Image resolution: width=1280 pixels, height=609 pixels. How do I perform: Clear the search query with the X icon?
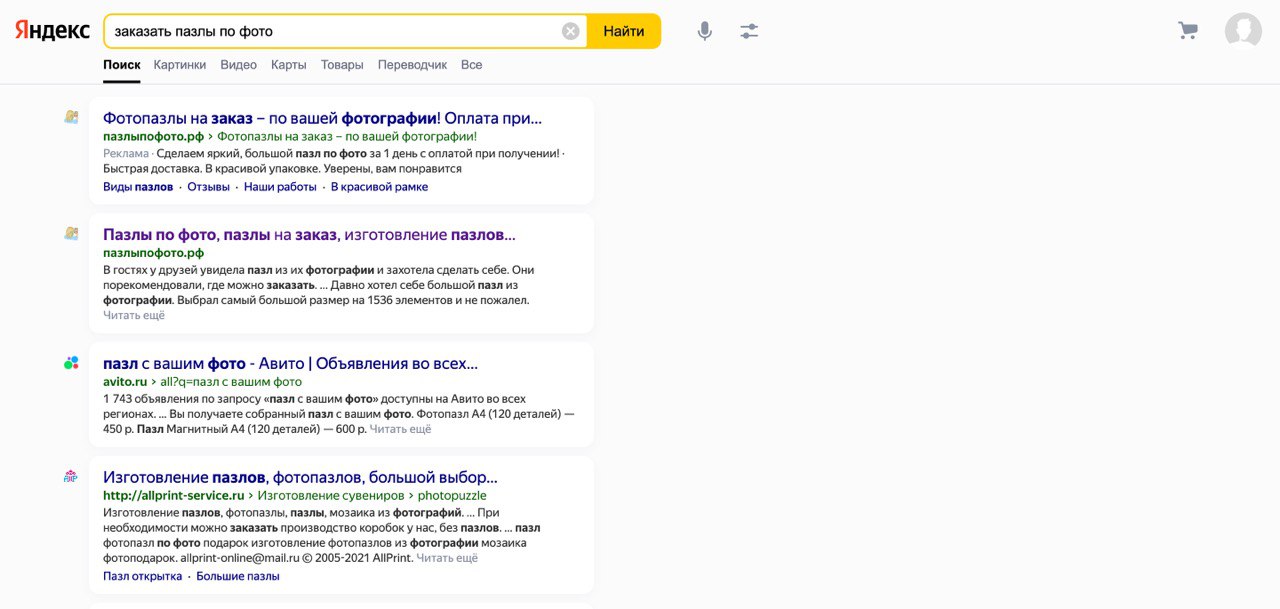[x=571, y=31]
